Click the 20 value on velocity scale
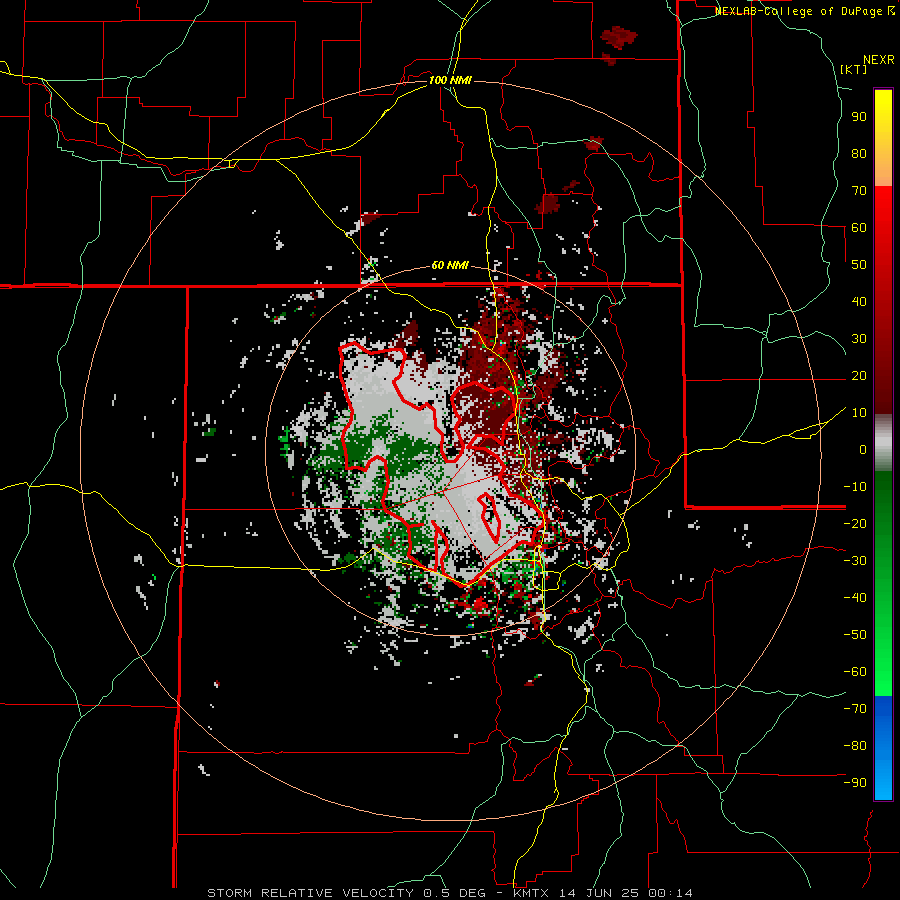Screen dimensions: 900x900 click(859, 376)
